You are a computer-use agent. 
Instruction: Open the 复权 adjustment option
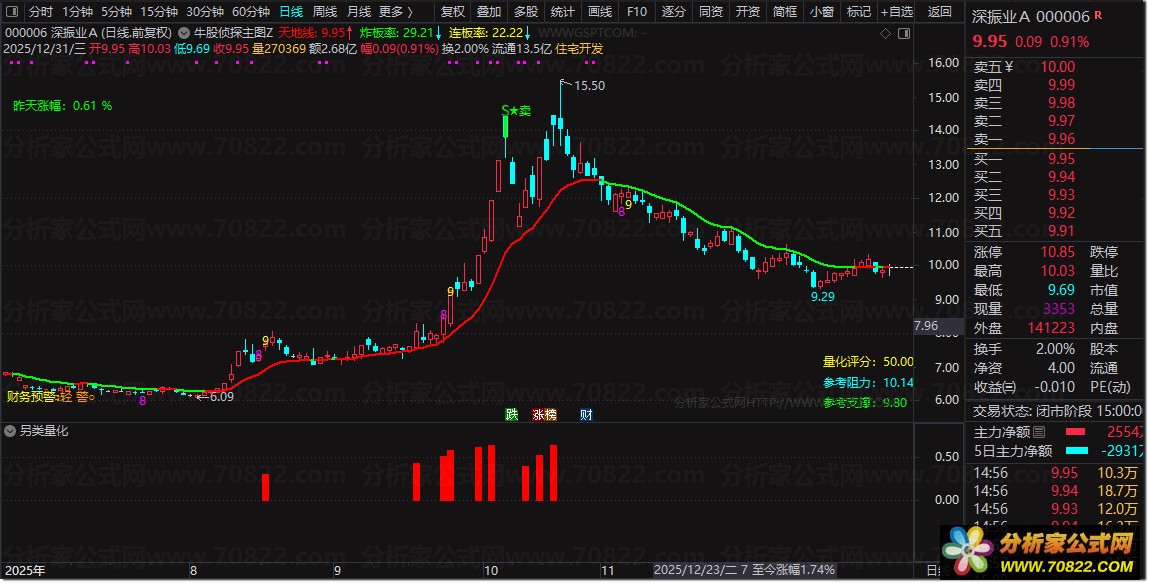pos(453,12)
